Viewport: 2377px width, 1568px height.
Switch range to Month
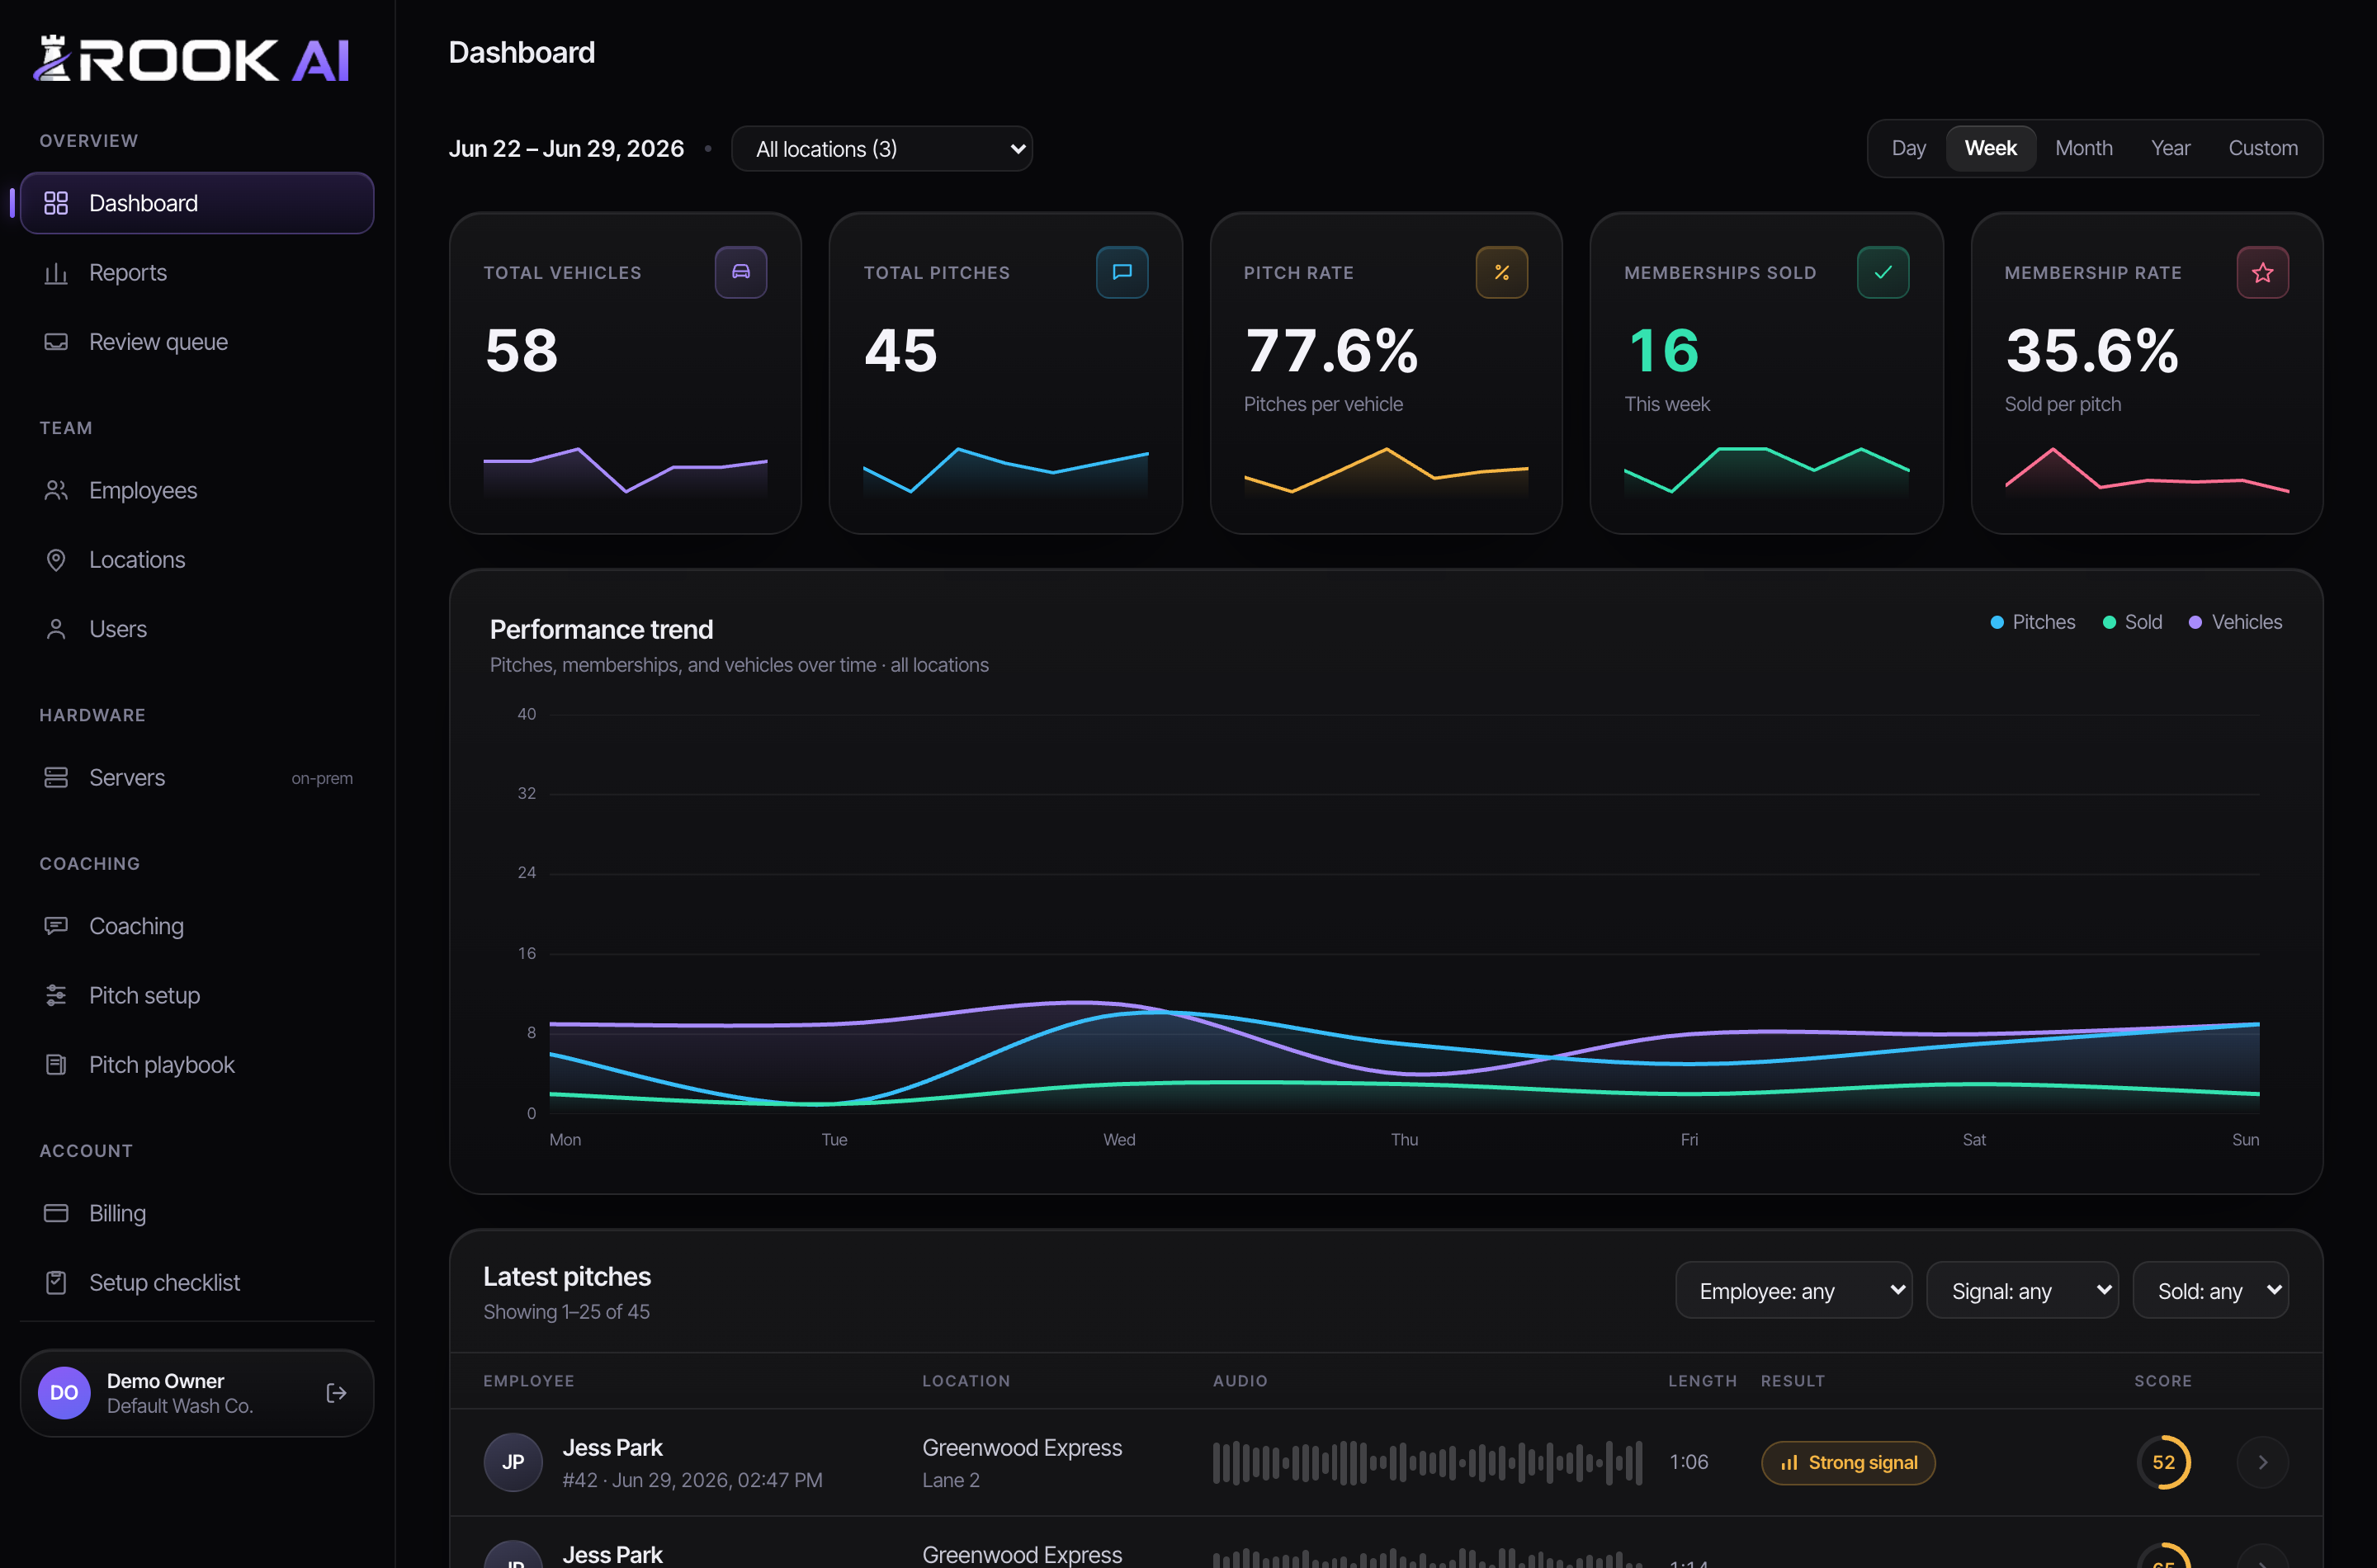pyautogui.click(x=2084, y=148)
